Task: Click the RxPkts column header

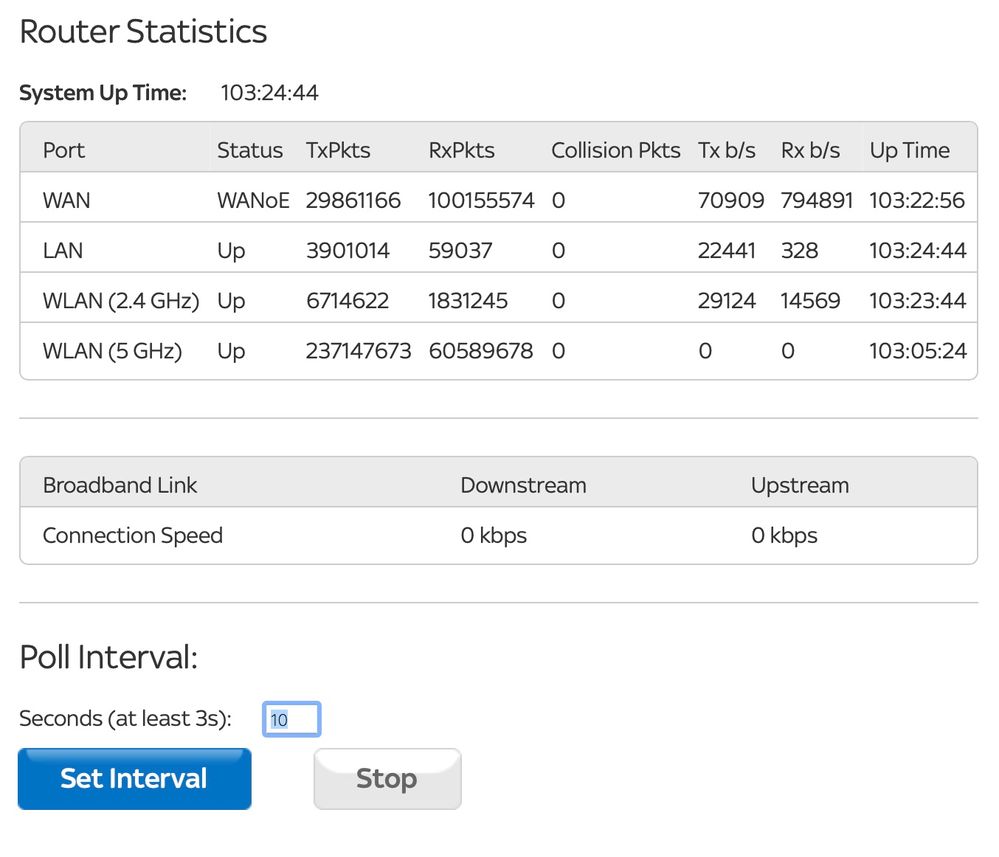Action: pyautogui.click(x=461, y=150)
